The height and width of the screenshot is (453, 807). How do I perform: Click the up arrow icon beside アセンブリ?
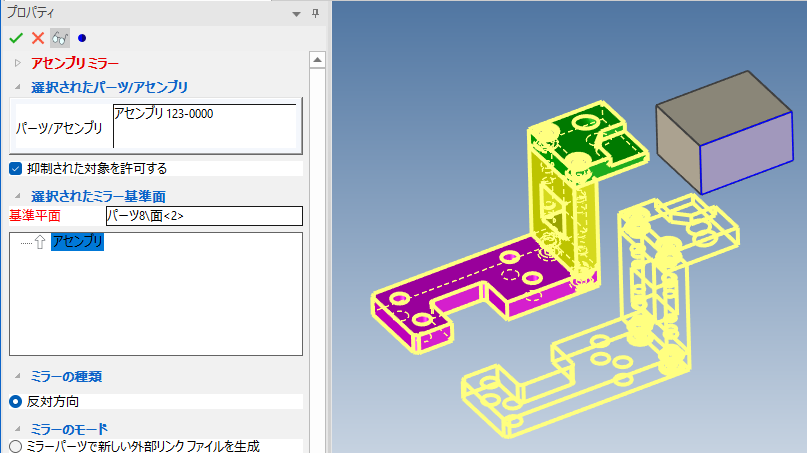pyautogui.click(x=40, y=242)
